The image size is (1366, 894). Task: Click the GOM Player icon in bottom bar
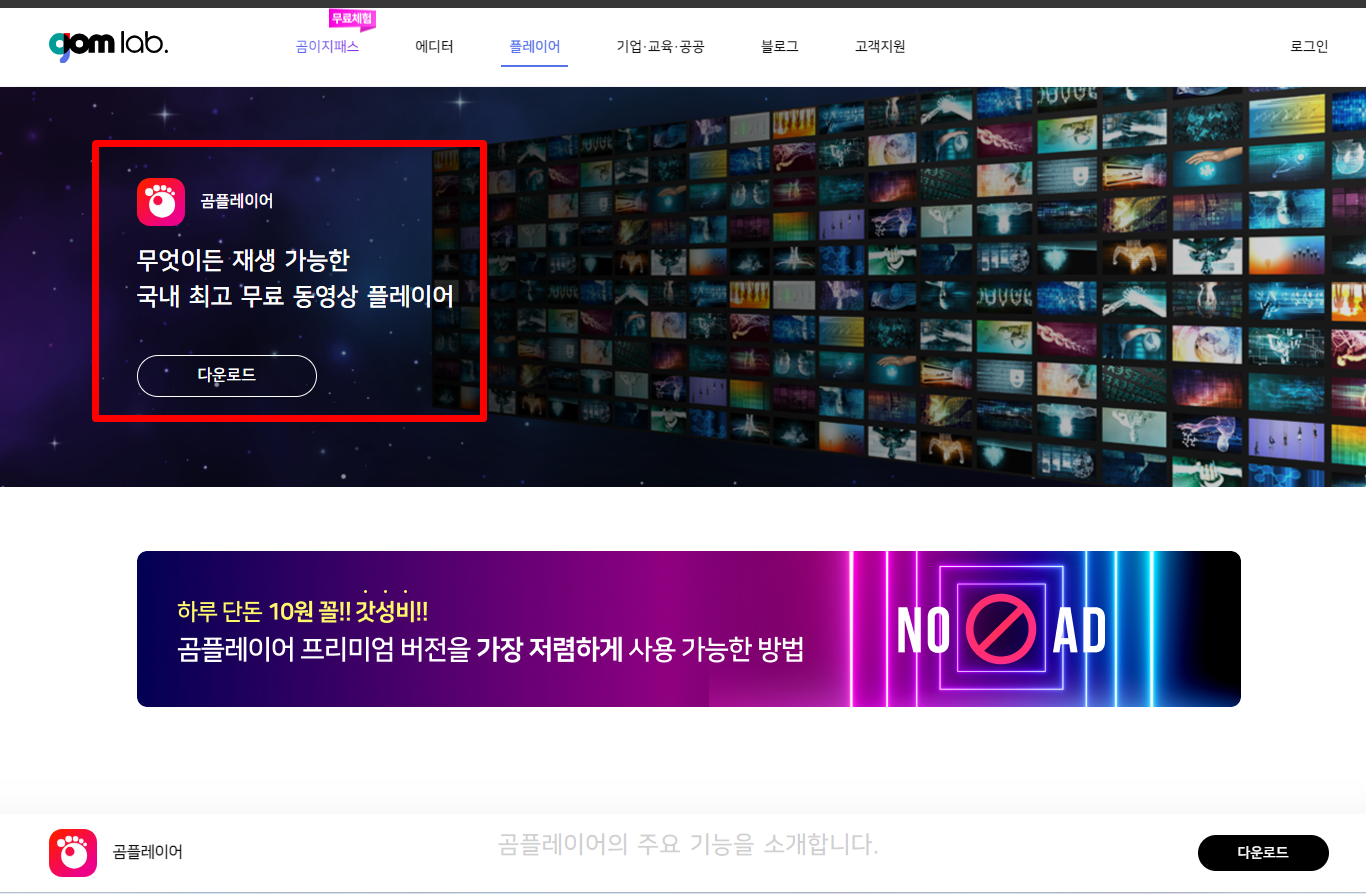point(73,853)
